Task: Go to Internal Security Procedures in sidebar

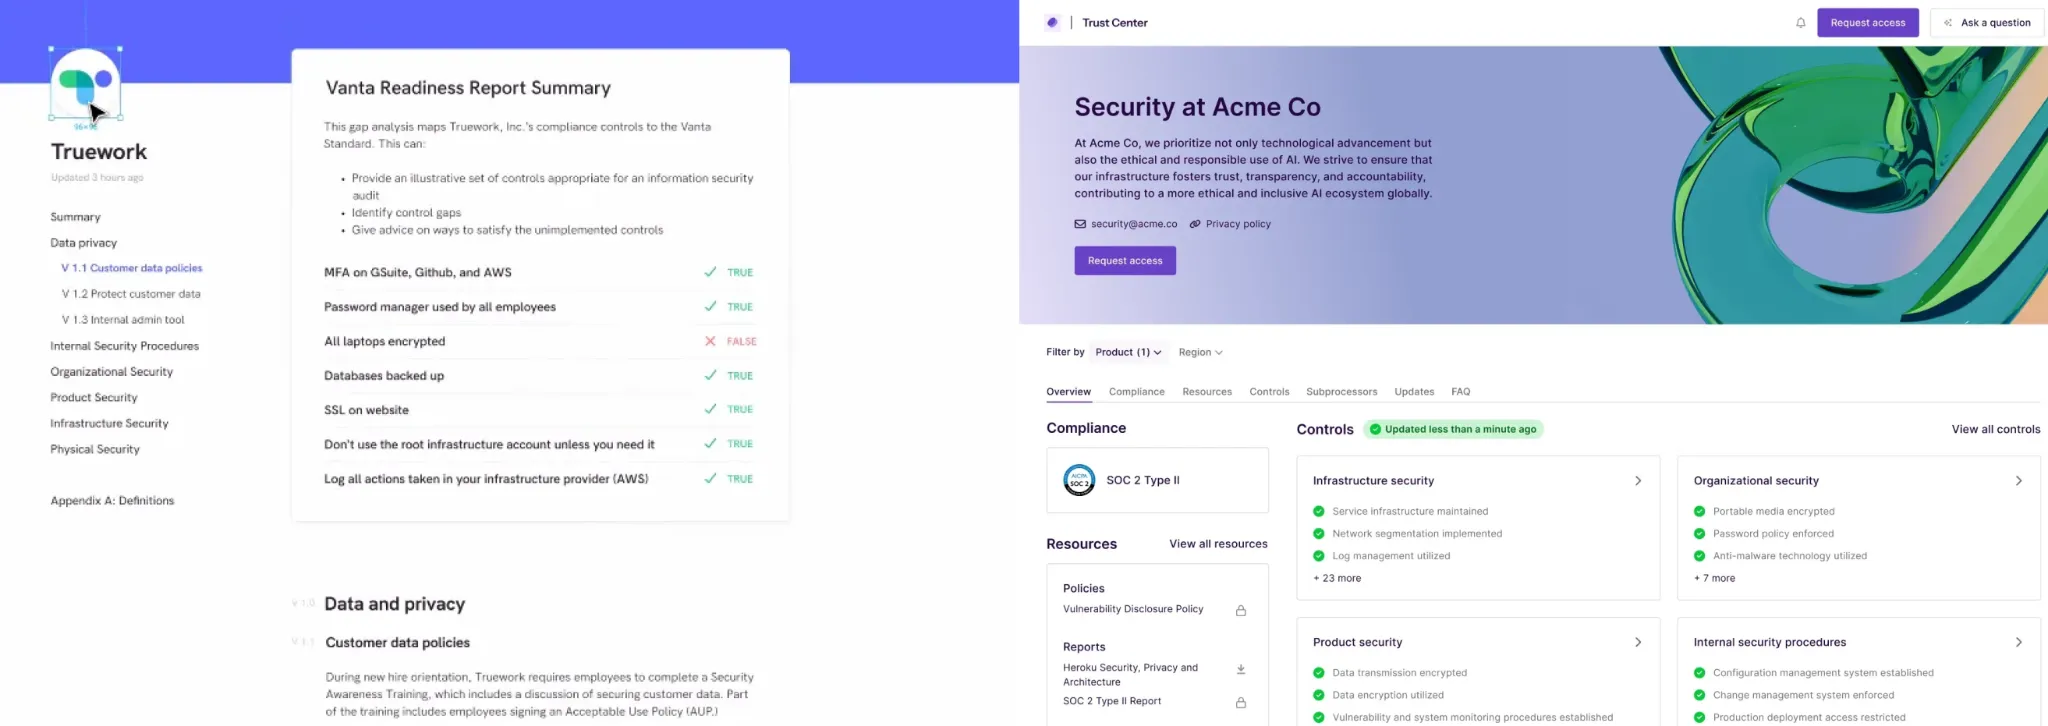Action: 124,346
